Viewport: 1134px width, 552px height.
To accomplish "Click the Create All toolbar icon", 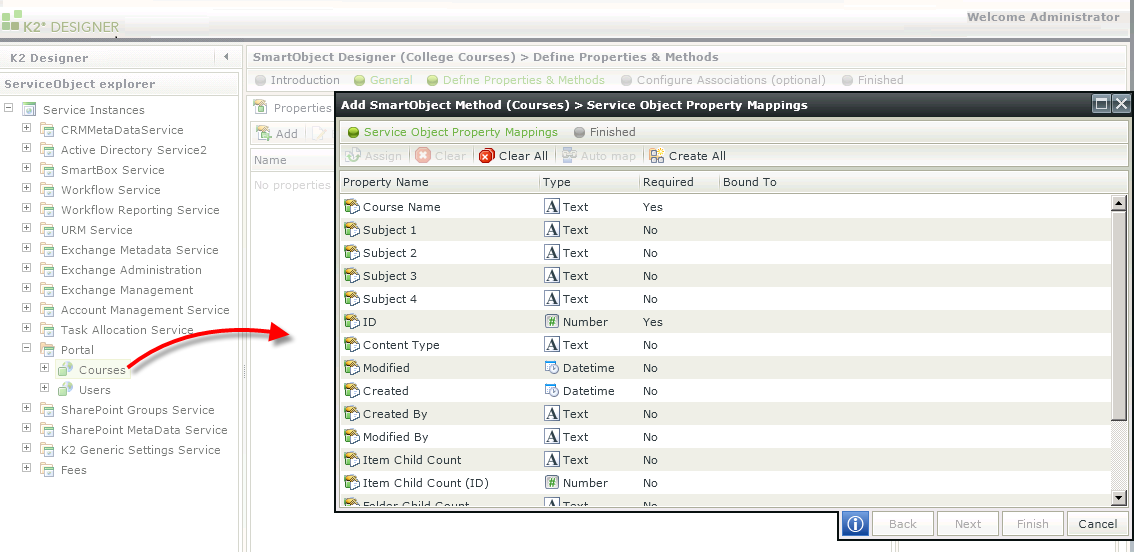I will tap(656, 156).
